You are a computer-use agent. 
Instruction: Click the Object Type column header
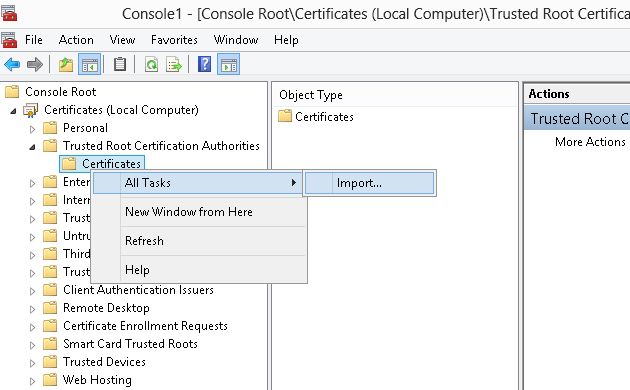click(x=311, y=95)
